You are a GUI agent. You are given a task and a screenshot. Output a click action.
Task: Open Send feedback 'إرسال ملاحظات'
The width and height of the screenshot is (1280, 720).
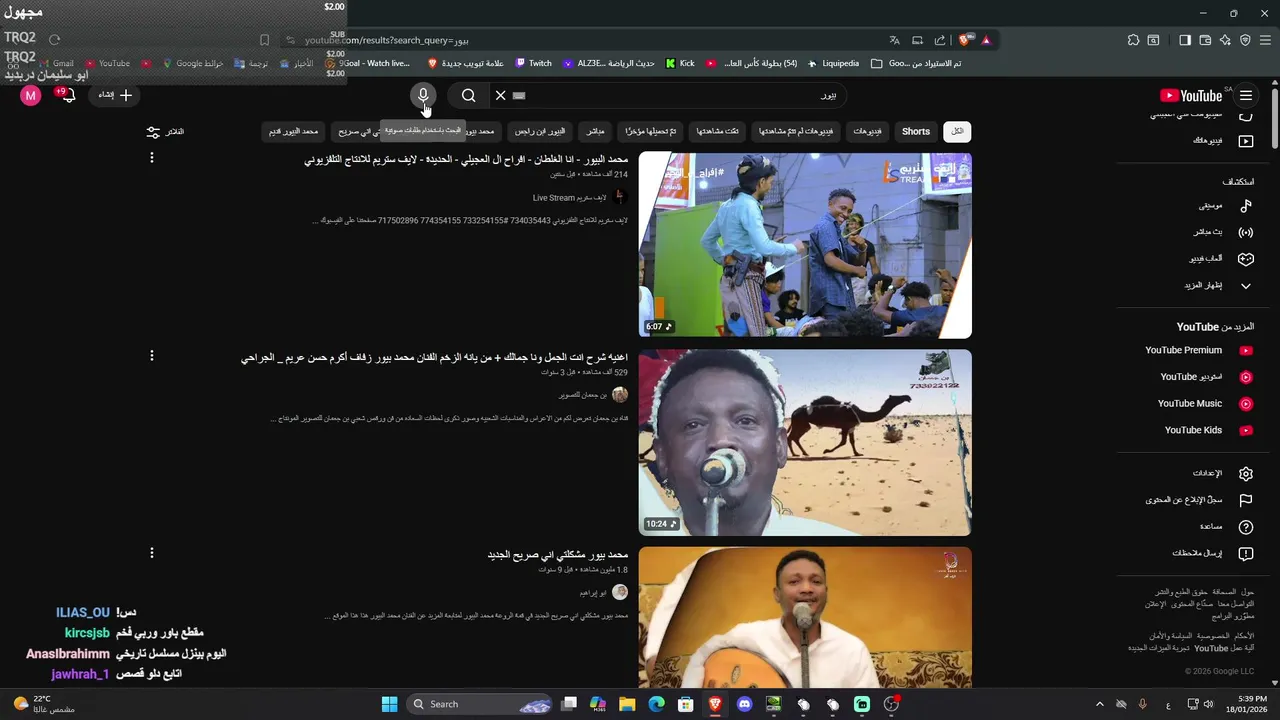1211,554
